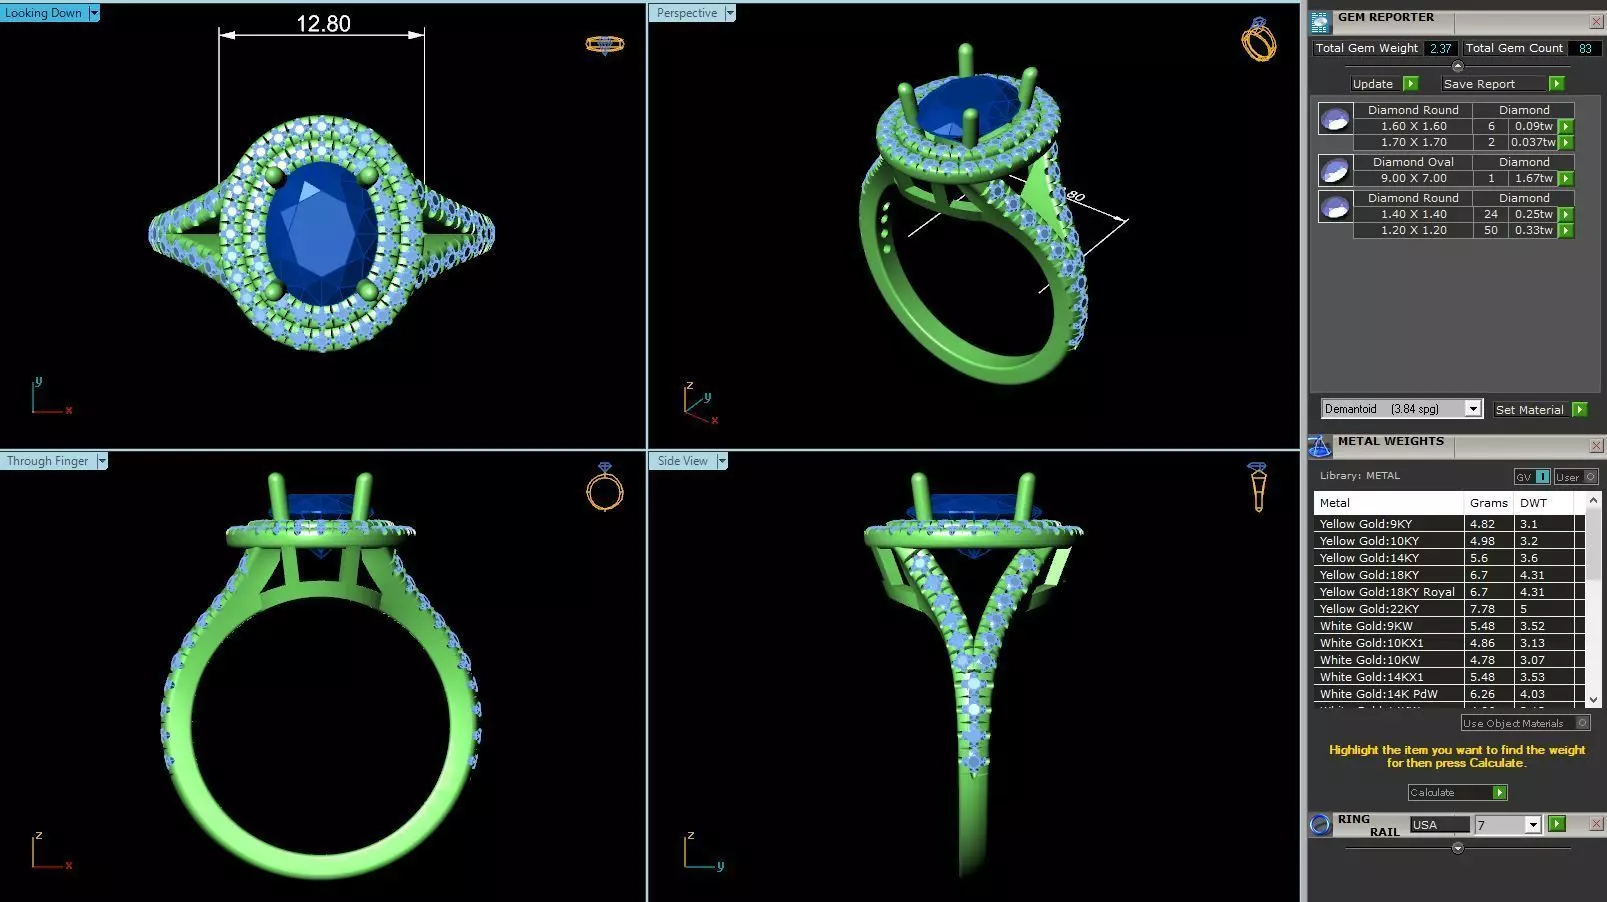Viewport: 1607px width, 902px height.
Task: Toggle the User library option
Action: point(1576,477)
